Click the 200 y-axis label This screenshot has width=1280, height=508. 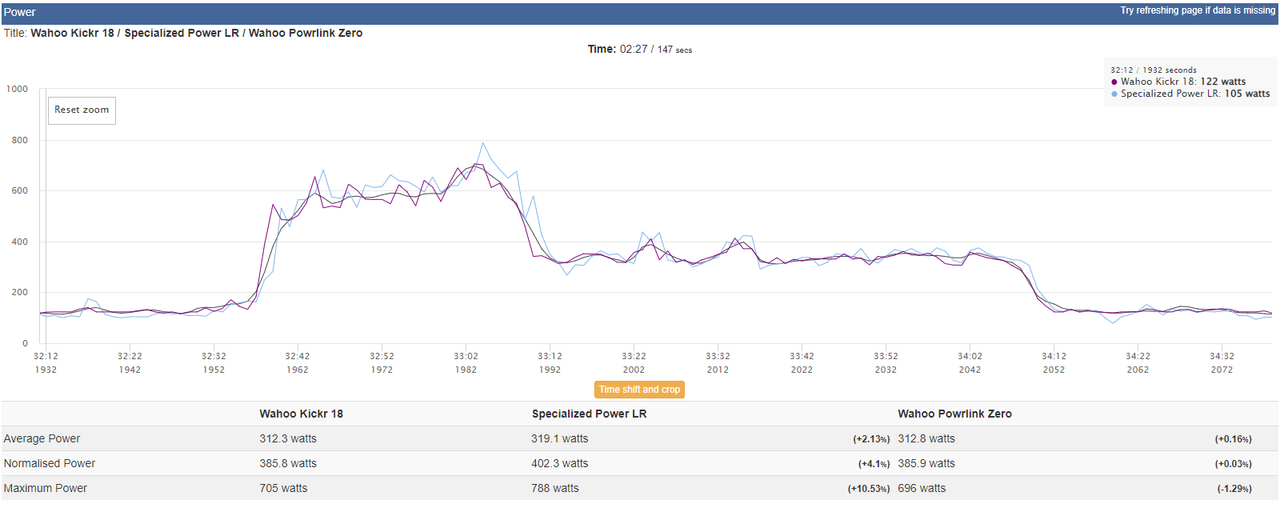click(x=19, y=293)
